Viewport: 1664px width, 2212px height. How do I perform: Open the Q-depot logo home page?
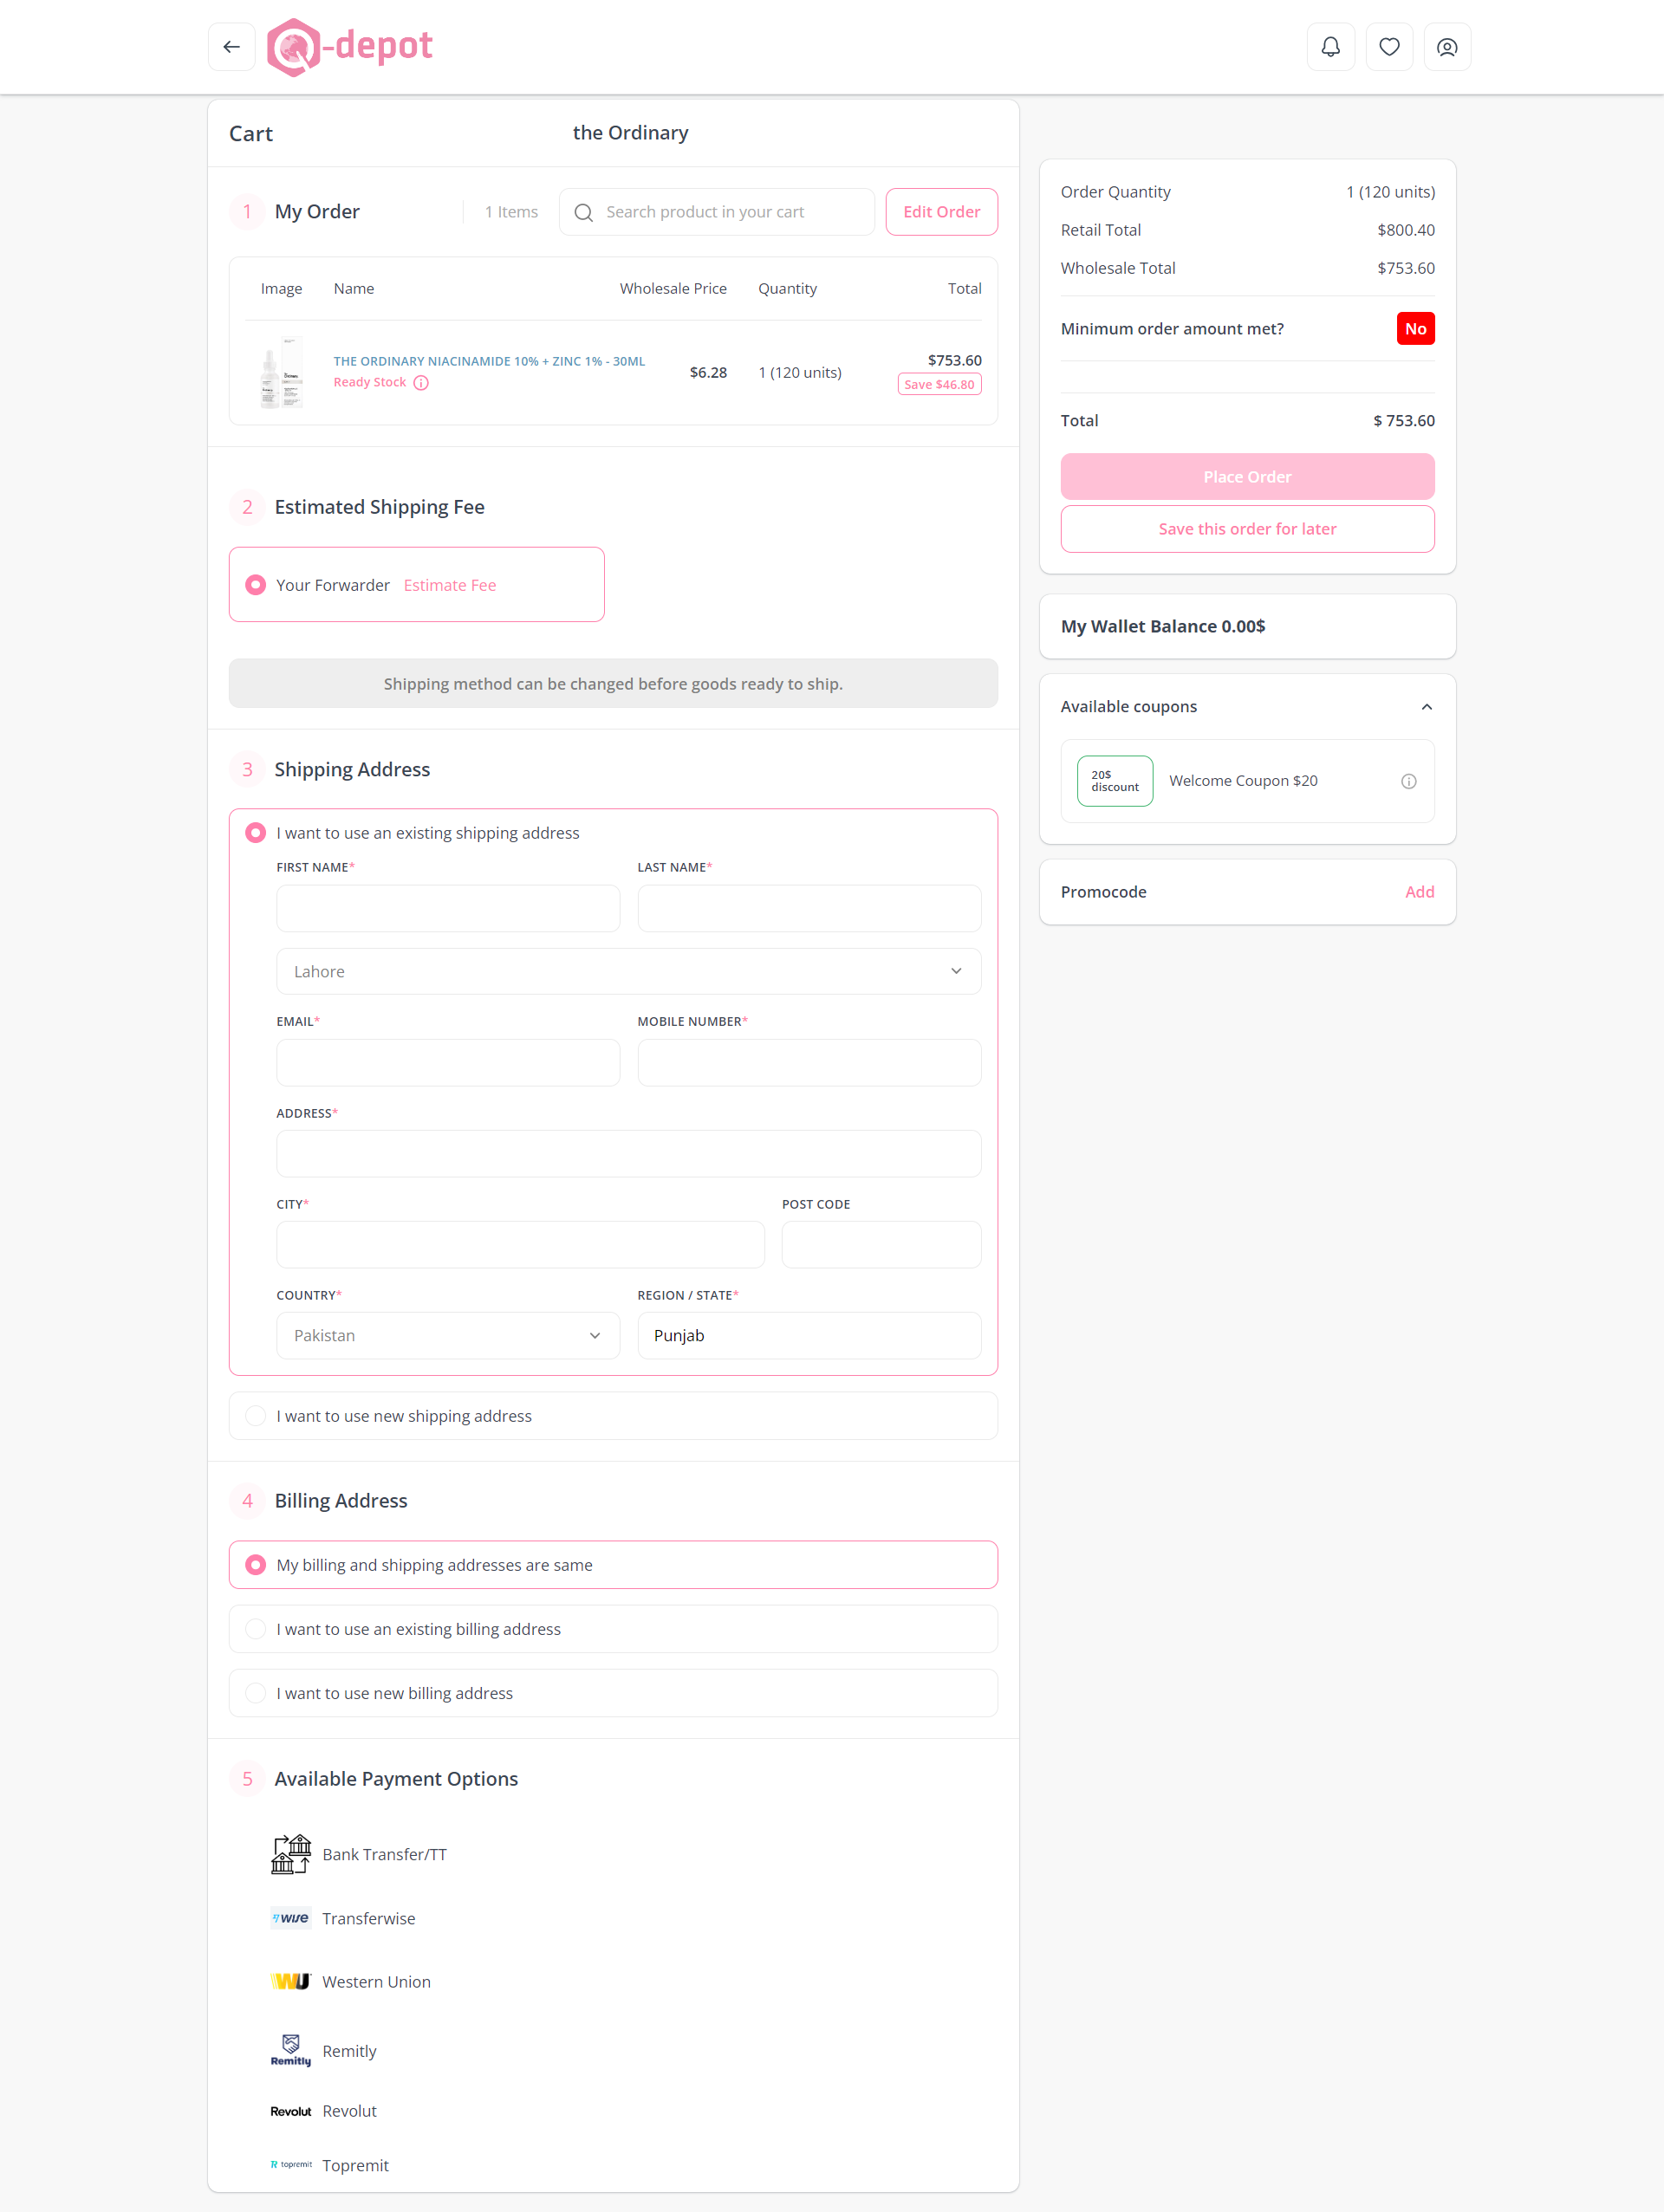[x=350, y=47]
